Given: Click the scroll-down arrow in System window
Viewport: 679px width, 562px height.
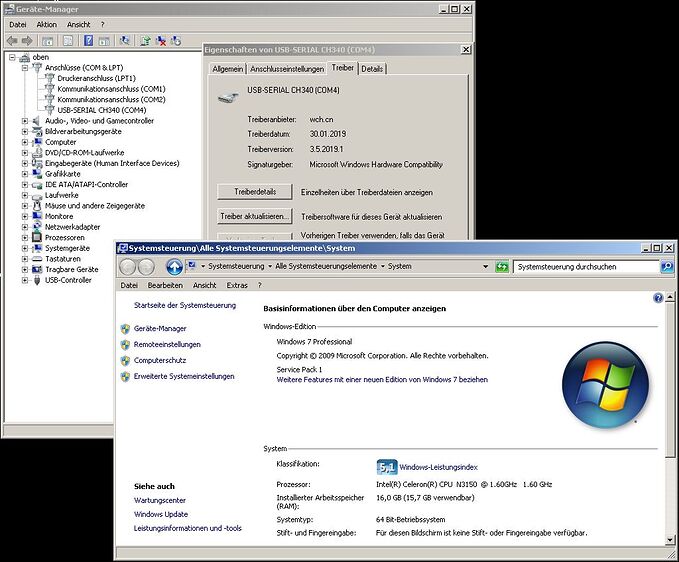Looking at the screenshot, I should pyautogui.click(x=670, y=539).
